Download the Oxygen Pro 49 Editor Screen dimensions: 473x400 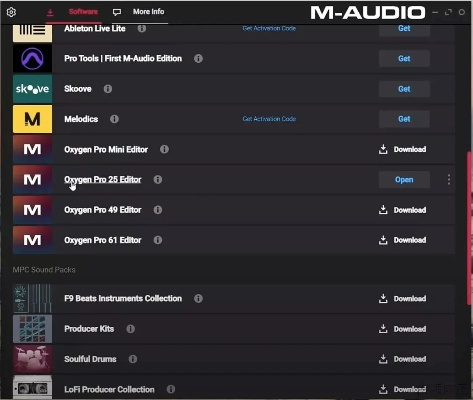pyautogui.click(x=402, y=210)
